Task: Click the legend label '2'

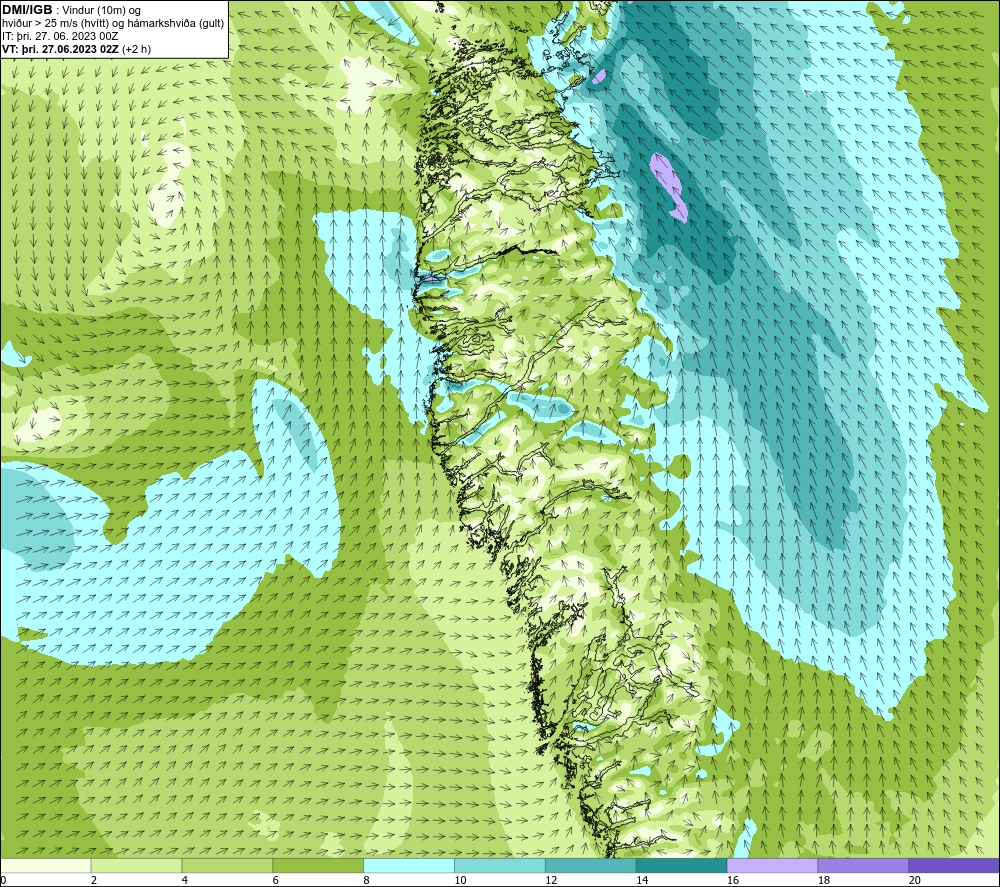Action: pyautogui.click(x=94, y=881)
